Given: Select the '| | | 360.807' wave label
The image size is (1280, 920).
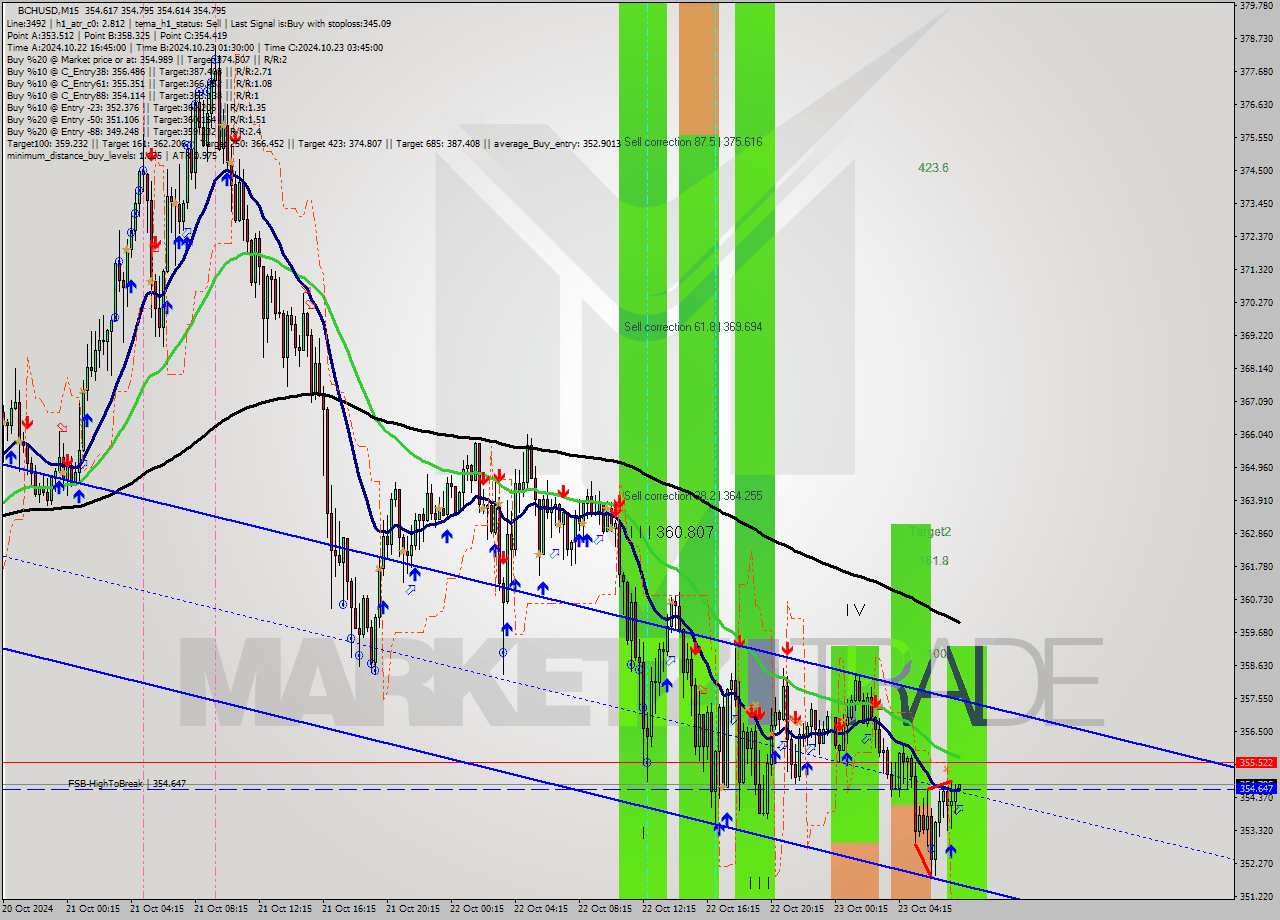Looking at the screenshot, I should (x=670, y=532).
